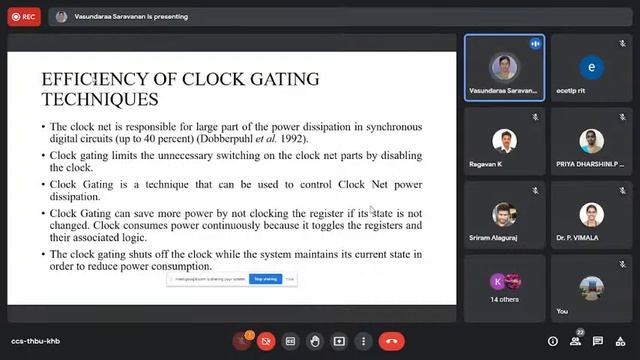Click the speaking indicator on Vasundaraa's tile
640x360 pixels.
click(x=536, y=44)
